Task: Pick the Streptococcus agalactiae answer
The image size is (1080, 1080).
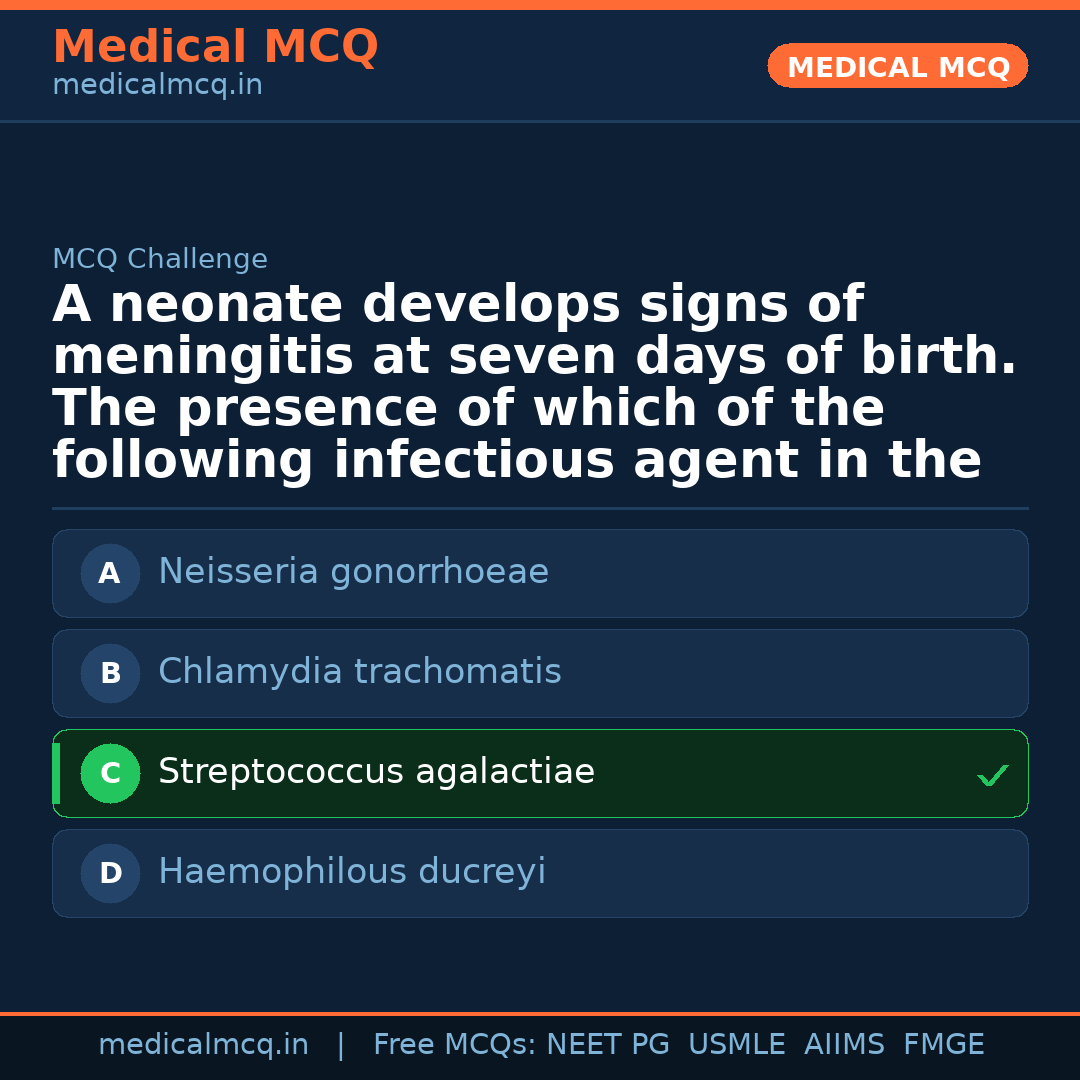Action: click(x=376, y=772)
